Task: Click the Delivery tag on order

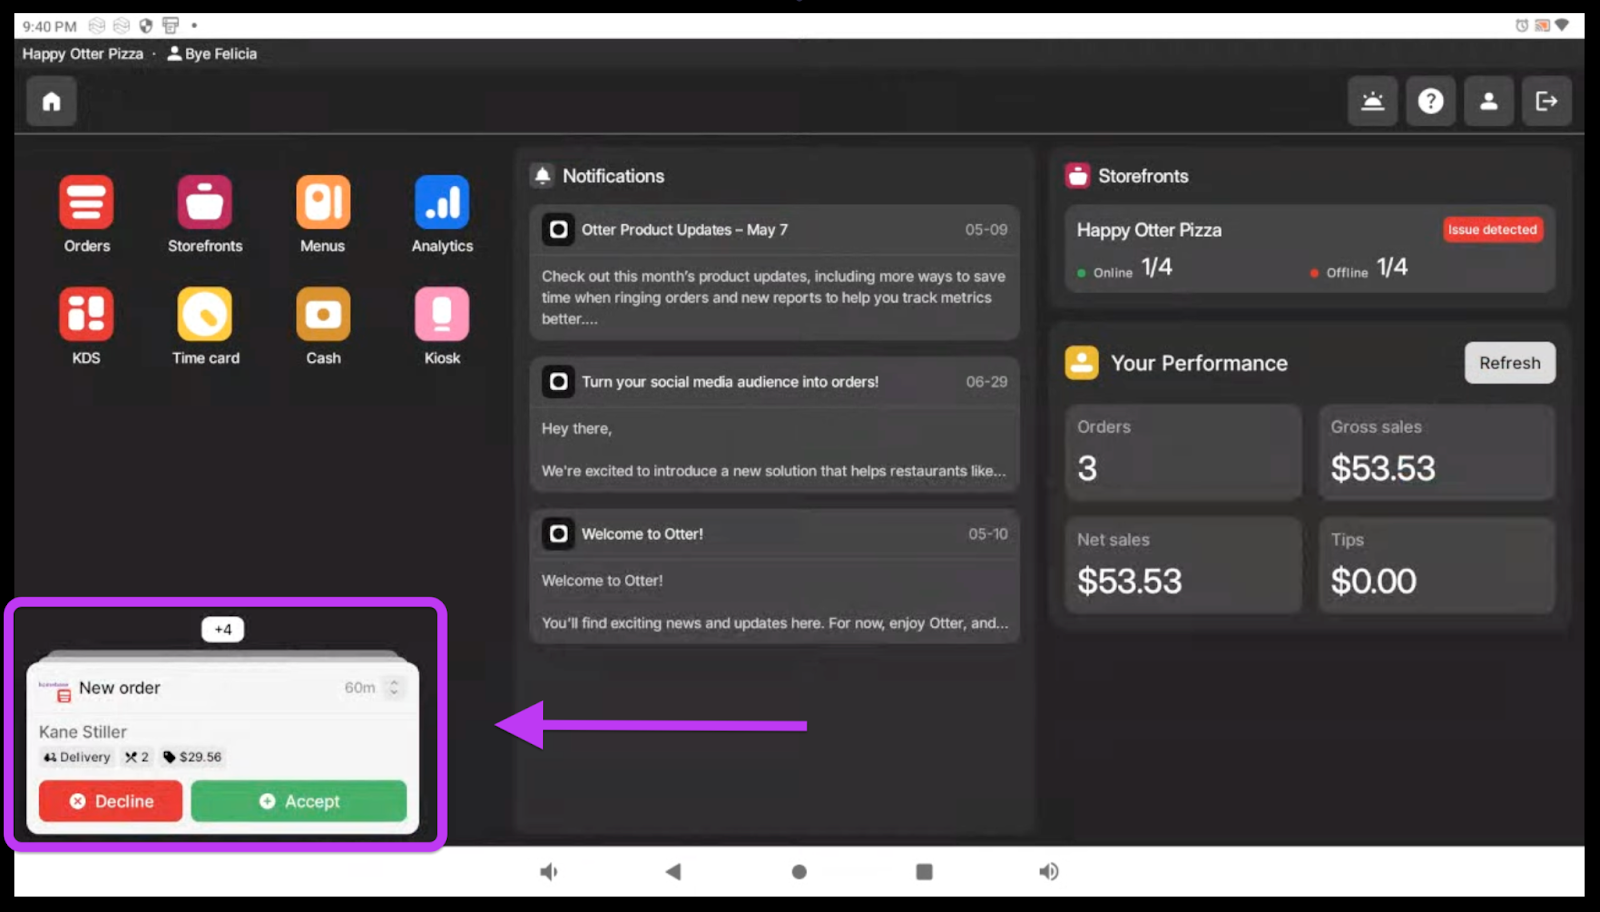Action: 77,757
